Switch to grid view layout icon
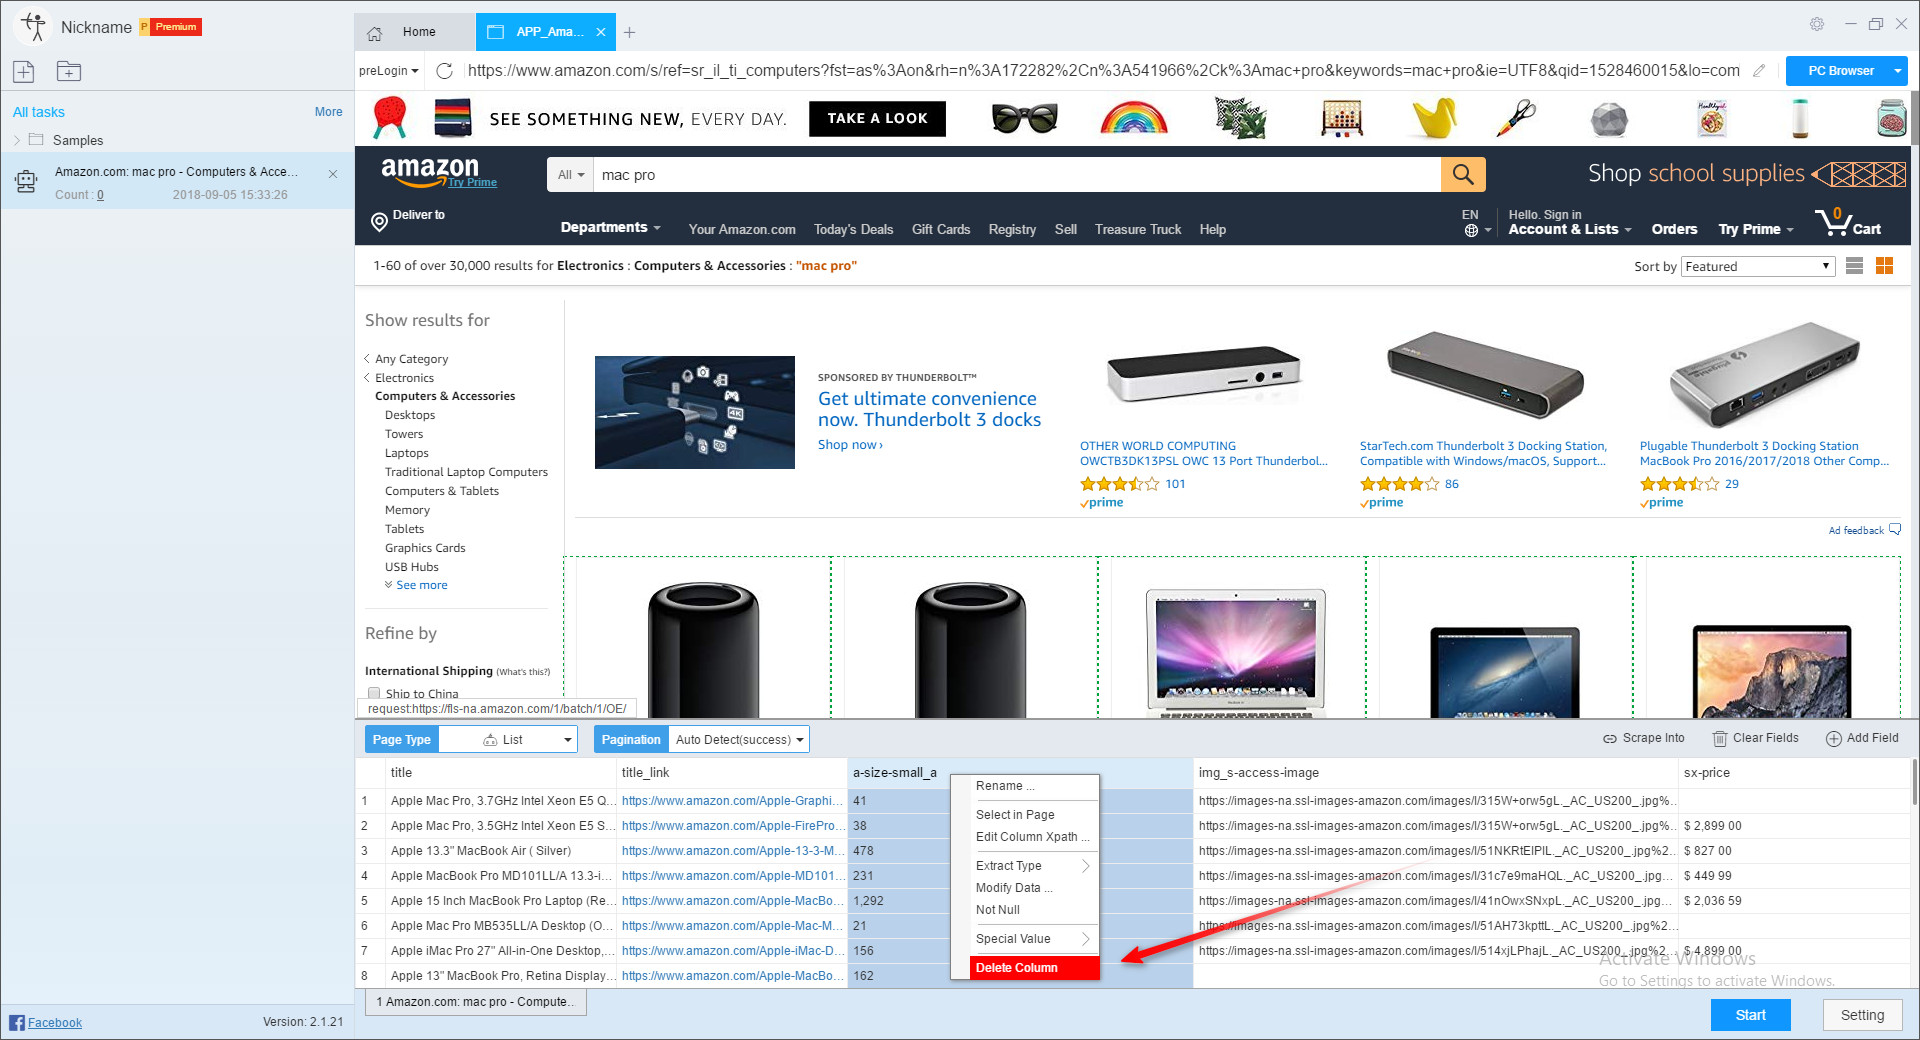 coord(1885,266)
